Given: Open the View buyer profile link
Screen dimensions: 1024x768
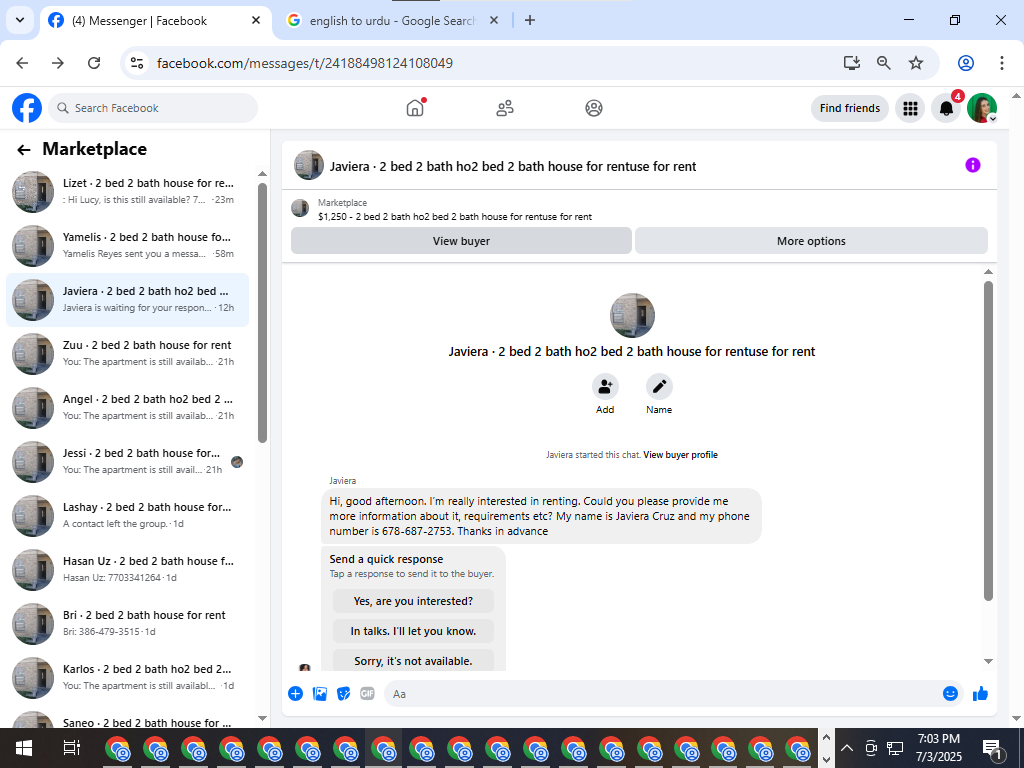Looking at the screenshot, I should (x=680, y=455).
